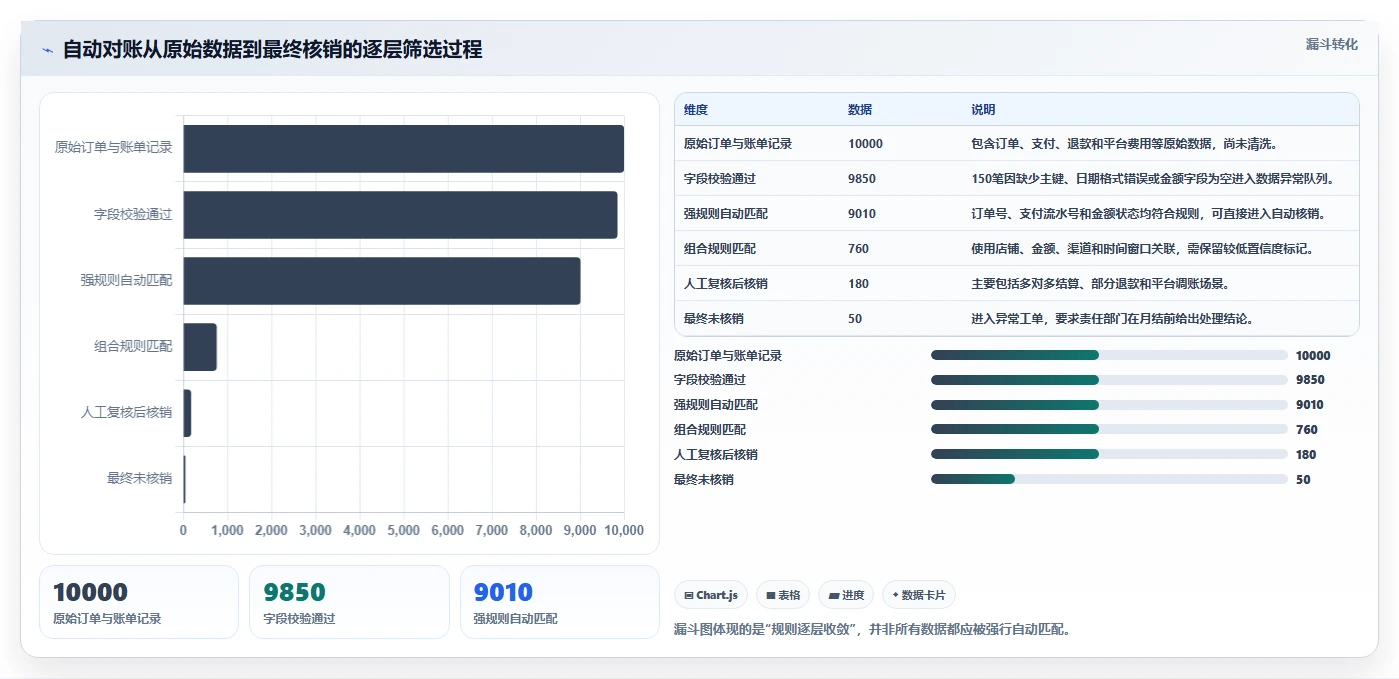The height and width of the screenshot is (679, 1399).
Task: Click the description starting 150笔因缺少主键
Action: click(1153, 179)
